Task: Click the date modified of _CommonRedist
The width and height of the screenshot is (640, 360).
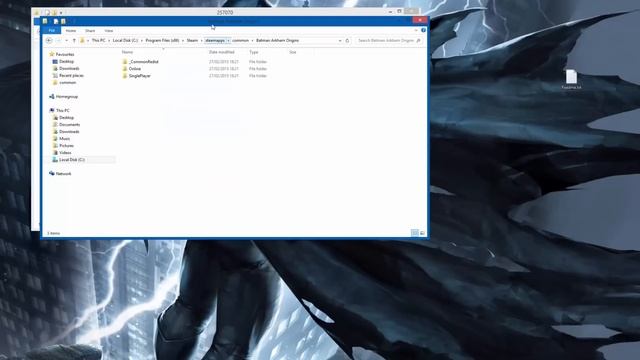Action: point(224,62)
